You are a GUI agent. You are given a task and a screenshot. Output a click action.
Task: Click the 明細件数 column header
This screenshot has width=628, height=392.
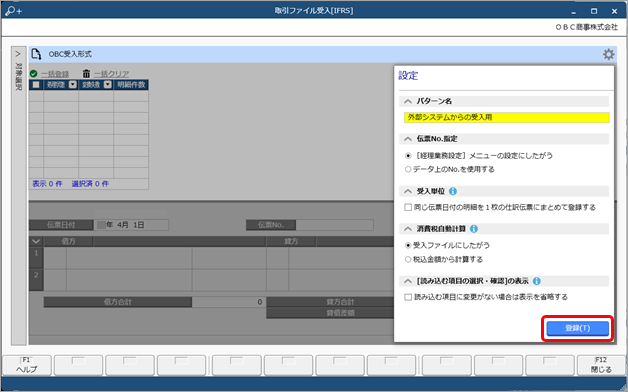pyautogui.click(x=131, y=84)
